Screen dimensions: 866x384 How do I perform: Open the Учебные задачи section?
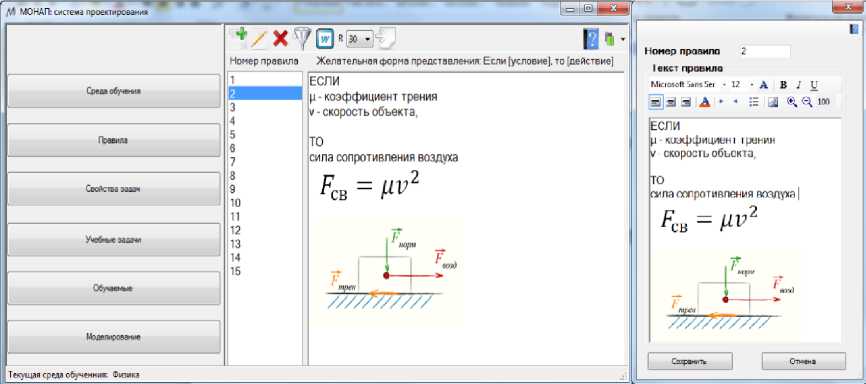click(x=114, y=240)
